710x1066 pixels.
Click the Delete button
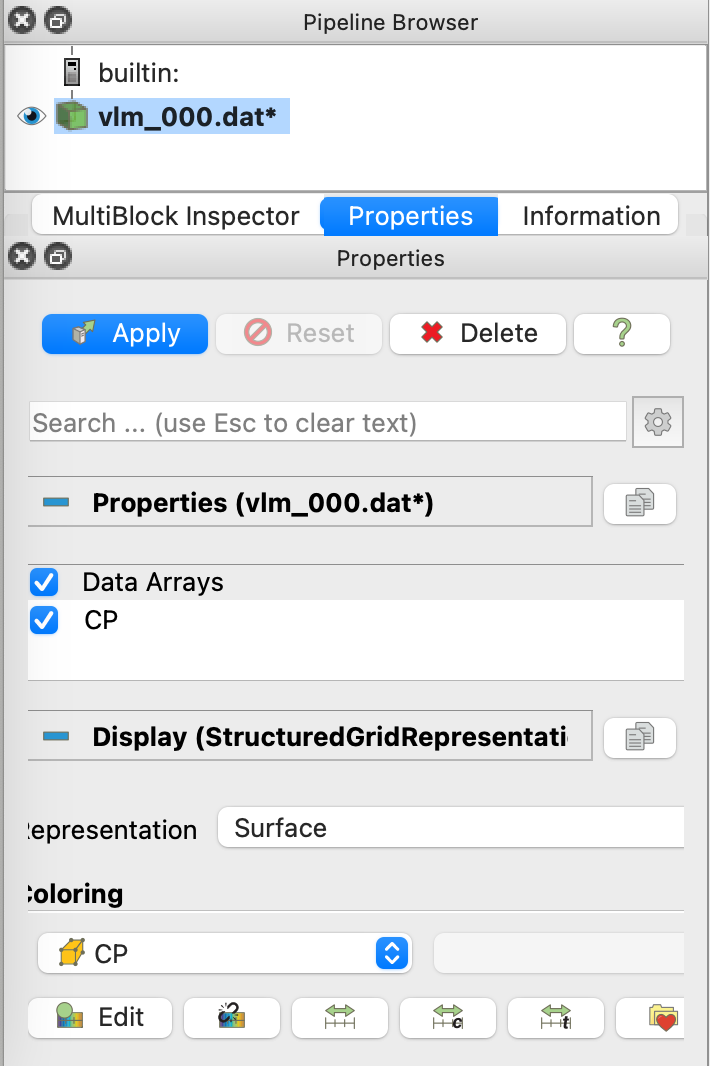coord(477,334)
